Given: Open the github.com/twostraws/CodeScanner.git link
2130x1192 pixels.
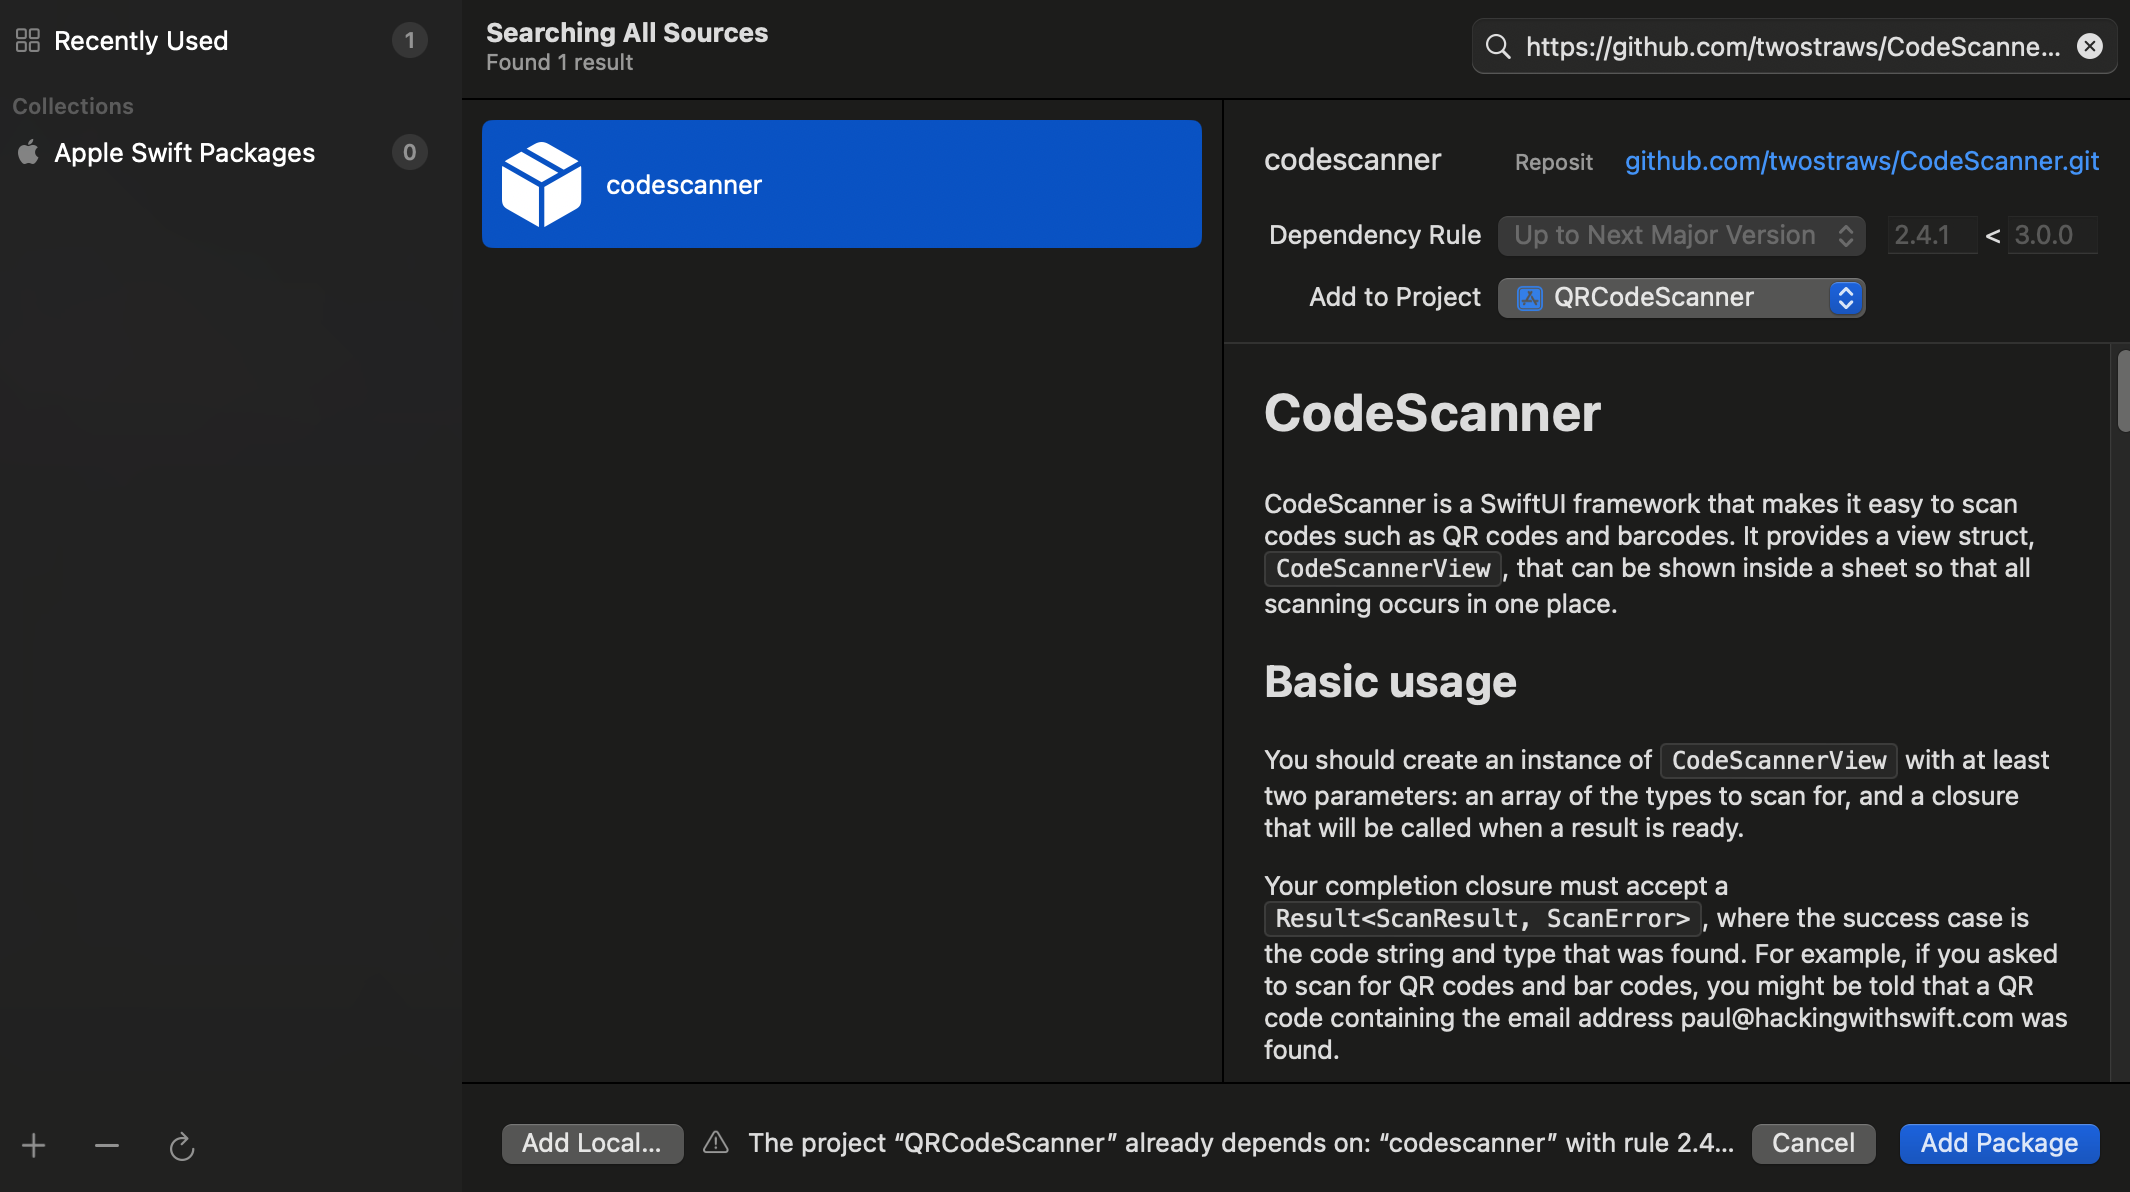Looking at the screenshot, I should coord(1861,161).
